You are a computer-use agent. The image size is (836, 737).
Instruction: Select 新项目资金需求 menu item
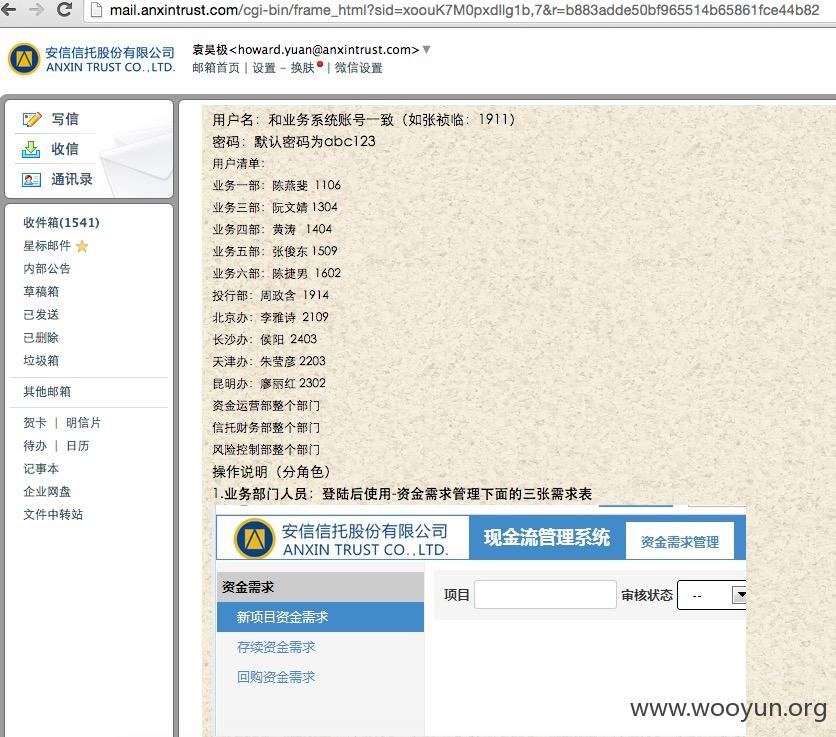click(320, 617)
